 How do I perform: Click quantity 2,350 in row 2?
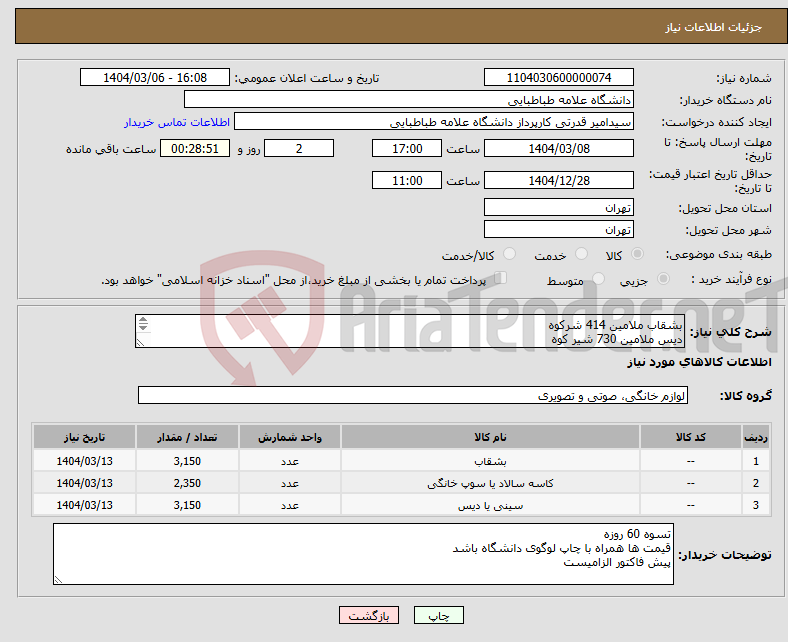click(x=187, y=483)
